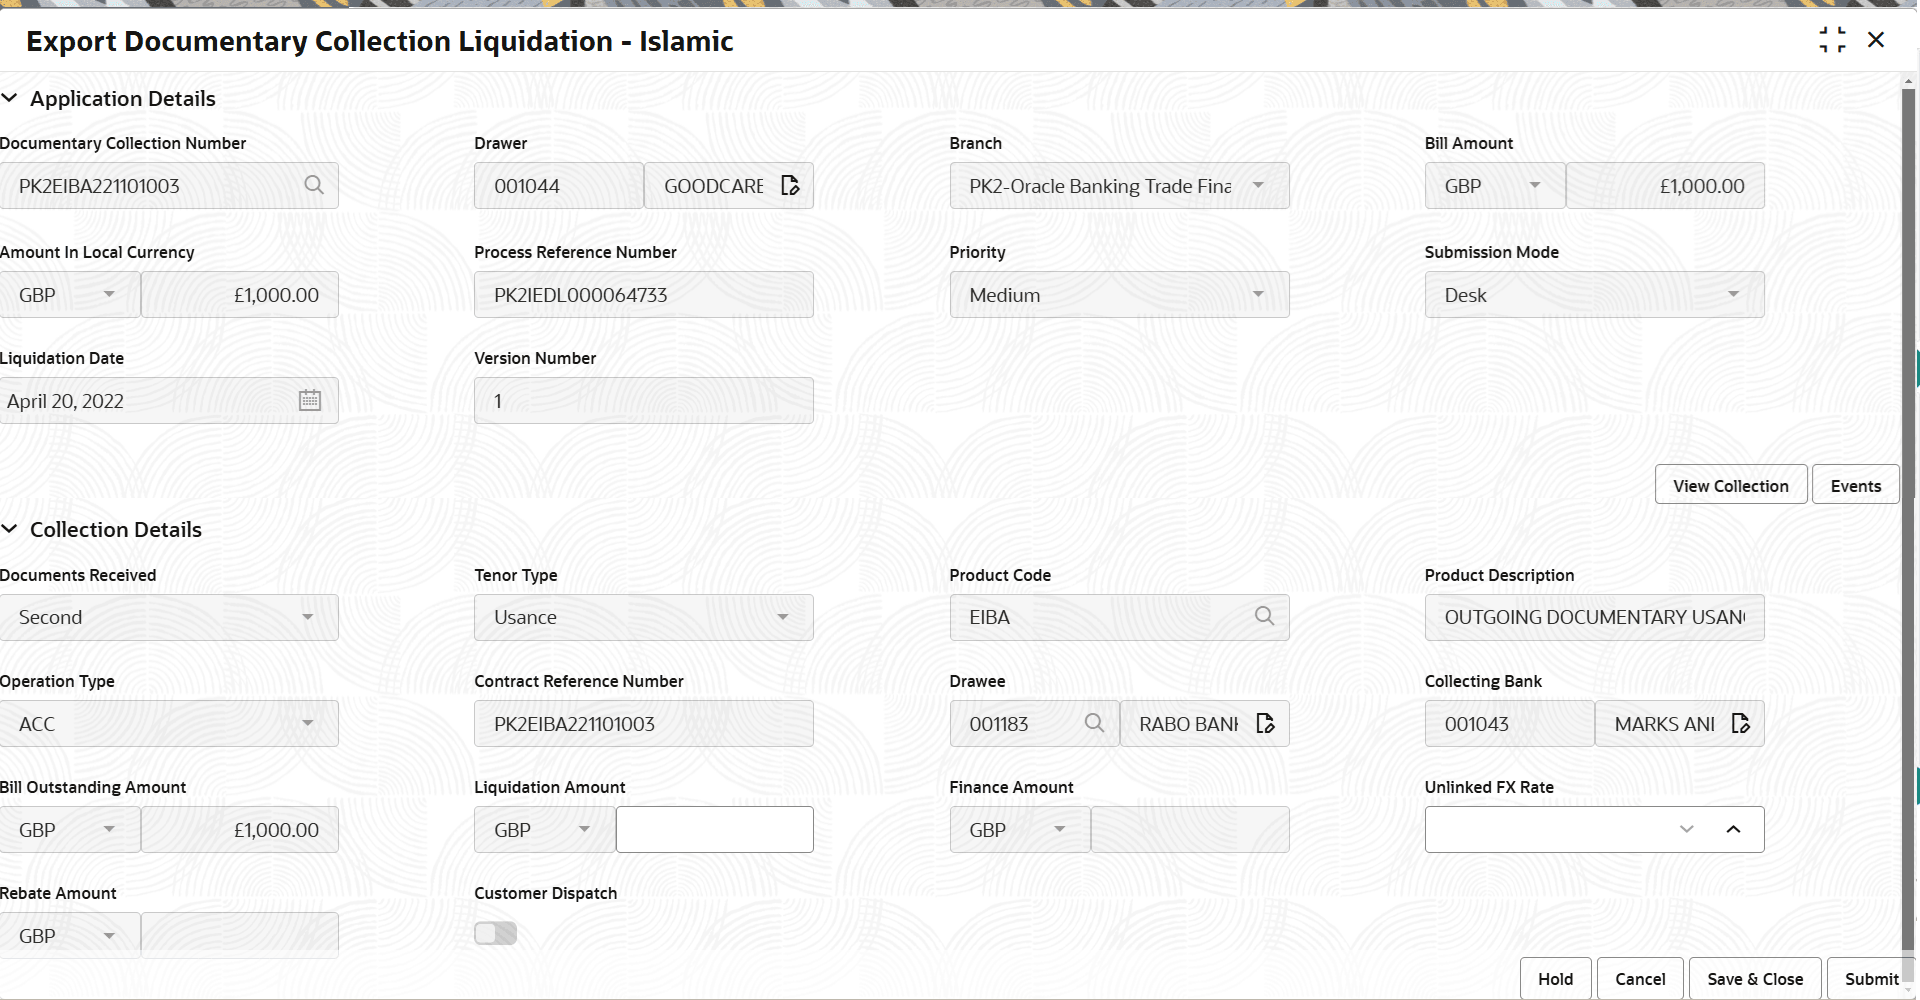Click inside the Liquidation Amount field
The image size is (1920, 1000).
click(714, 829)
